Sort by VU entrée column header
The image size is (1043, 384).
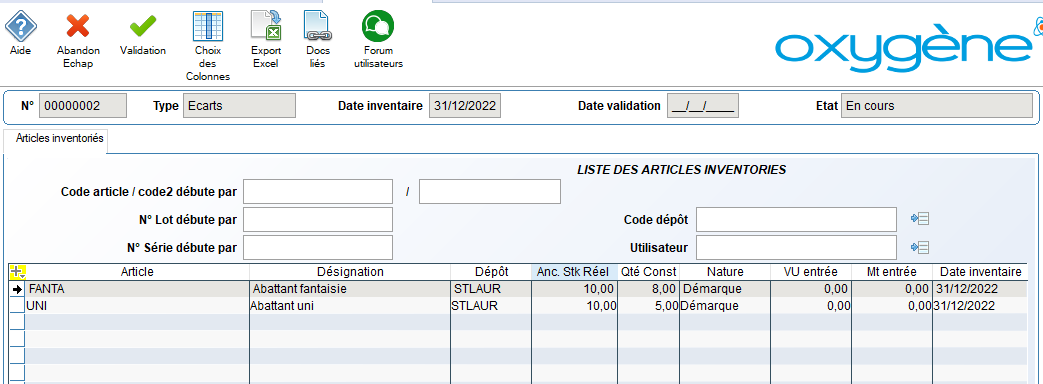tap(811, 272)
